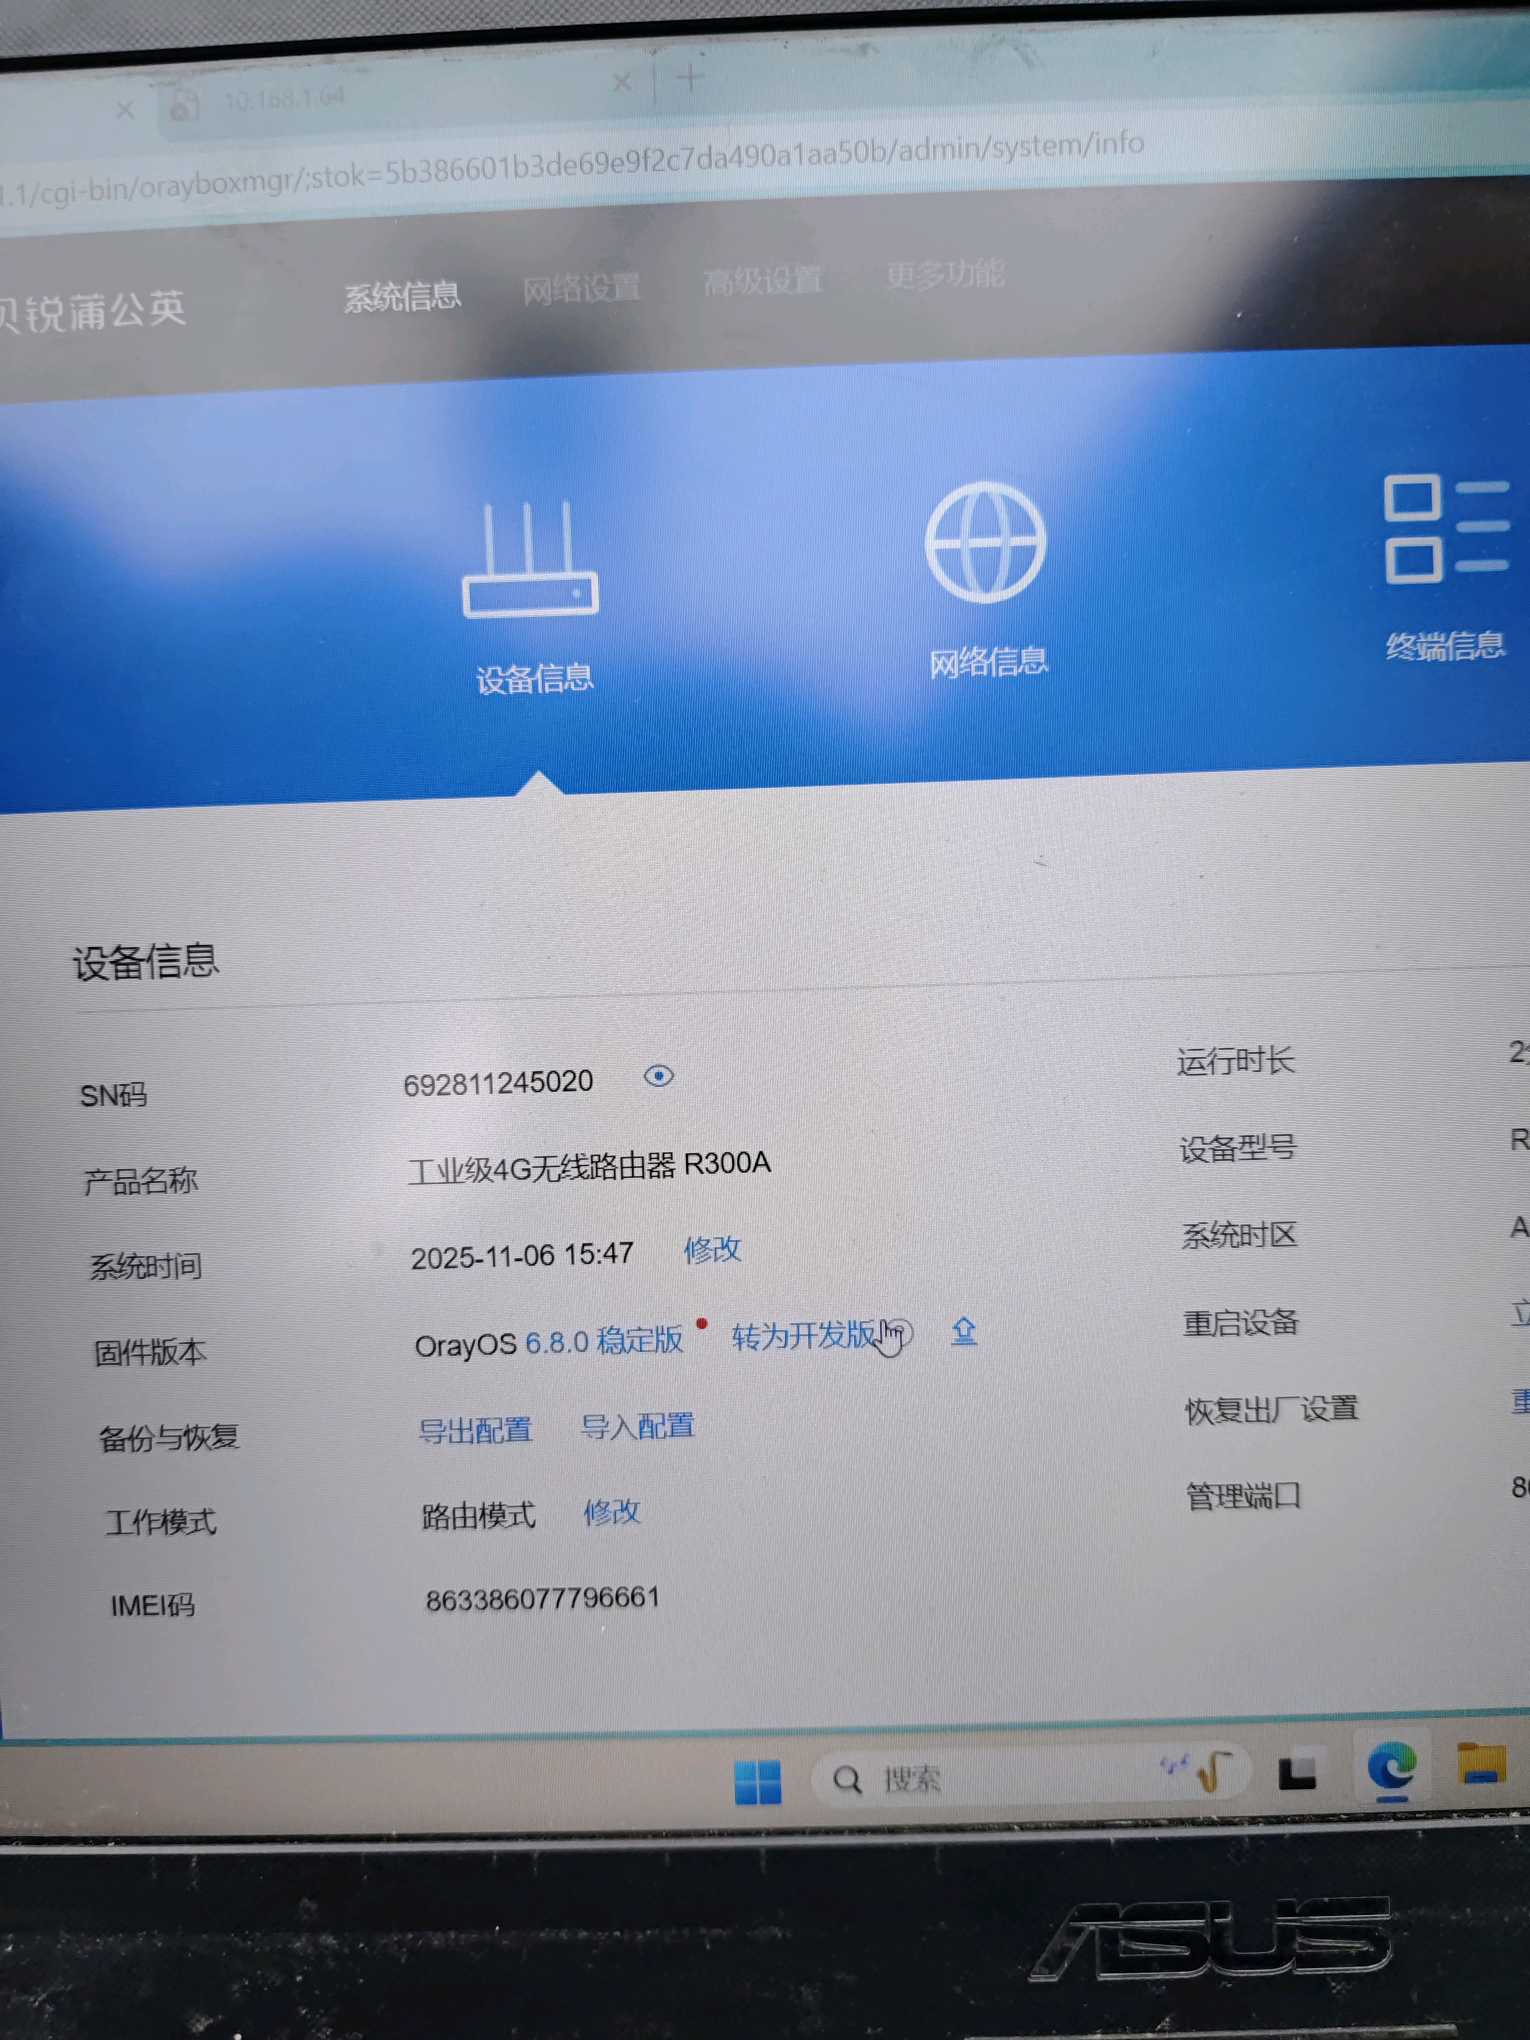The image size is (1530, 2040).
Task: Open the Windows Start menu
Action: tap(757, 1781)
